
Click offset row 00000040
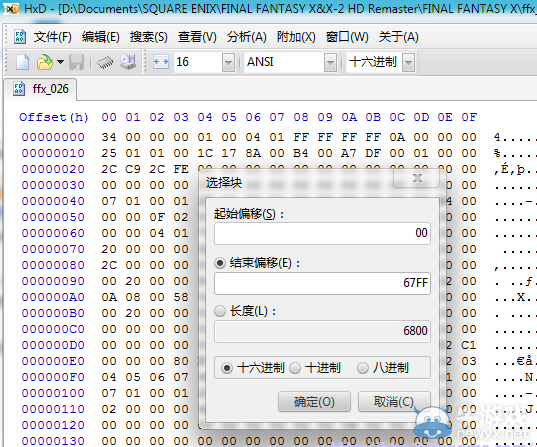click(53, 201)
